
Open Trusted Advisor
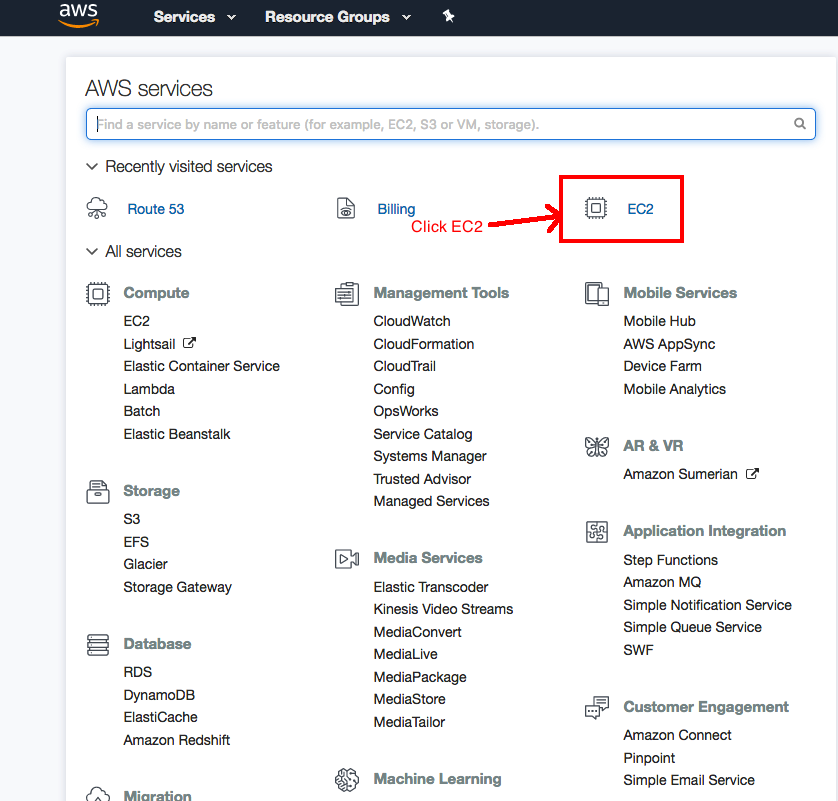(422, 479)
